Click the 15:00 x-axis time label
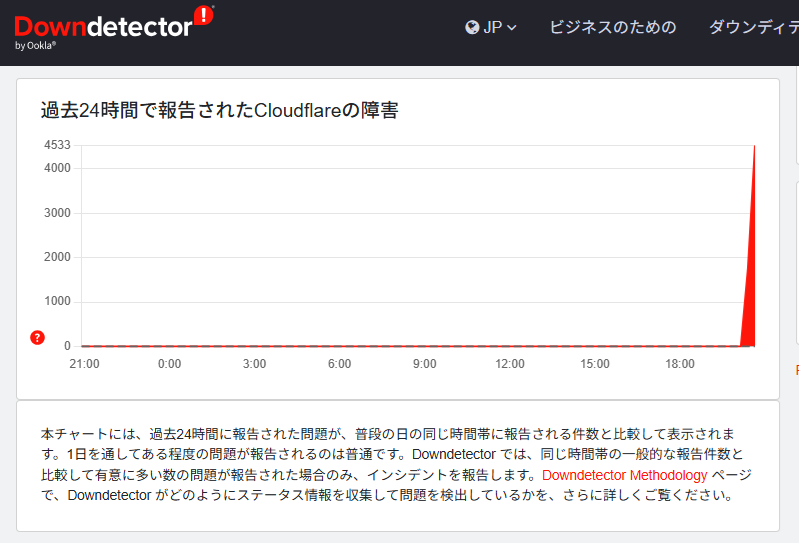The image size is (799, 543). [595, 364]
